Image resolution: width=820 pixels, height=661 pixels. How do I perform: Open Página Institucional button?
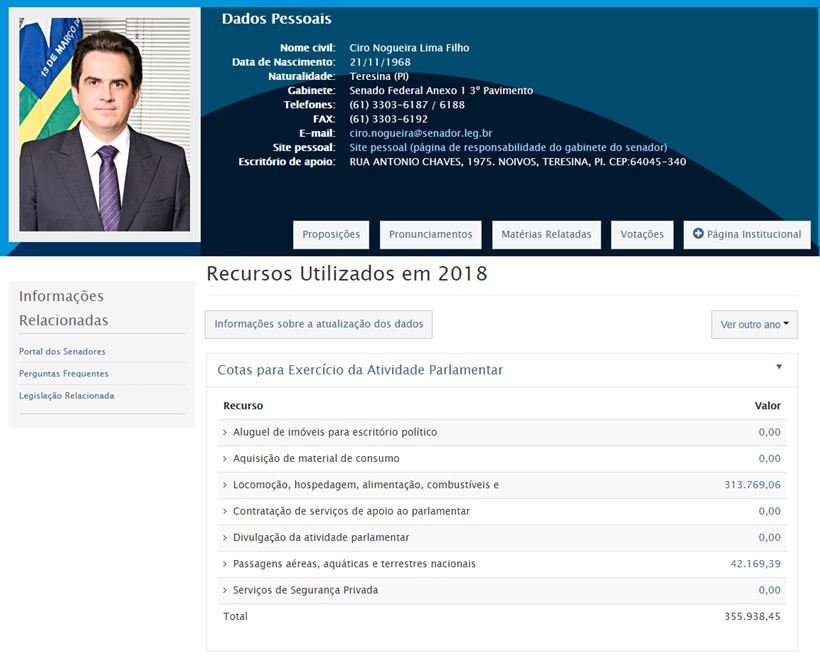pyautogui.click(x=747, y=234)
